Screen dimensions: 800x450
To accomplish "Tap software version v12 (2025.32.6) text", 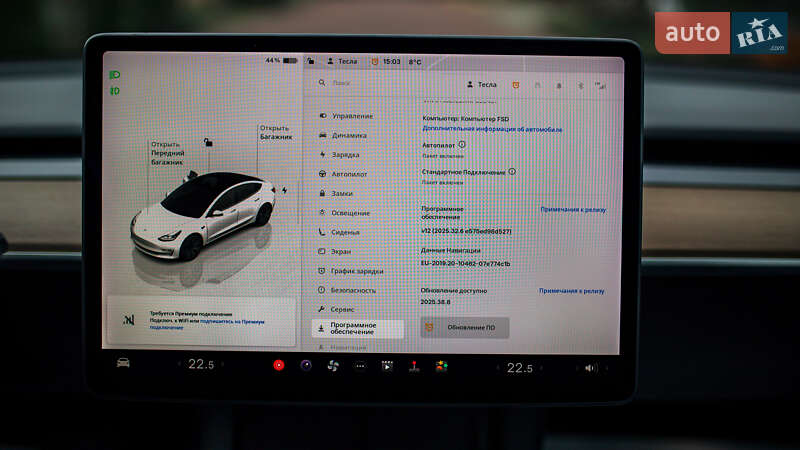I will coord(466,231).
